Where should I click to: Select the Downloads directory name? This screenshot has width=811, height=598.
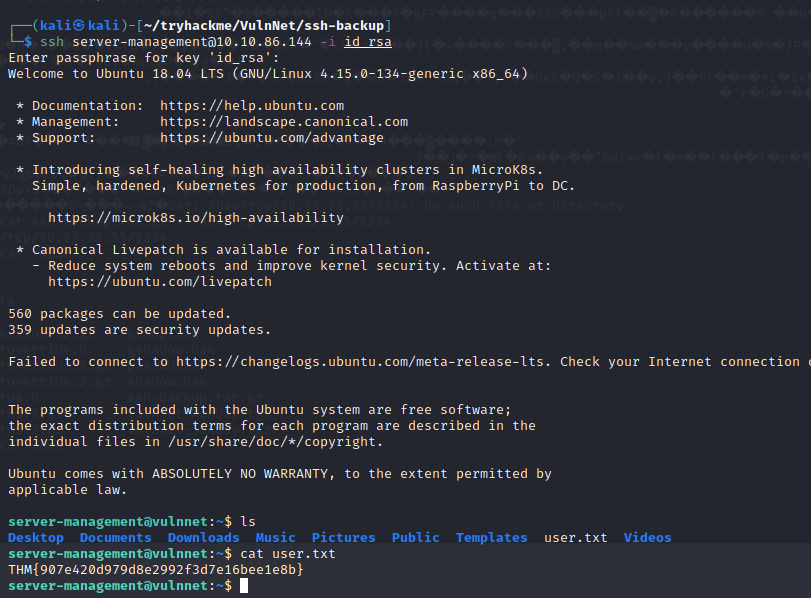click(x=203, y=538)
